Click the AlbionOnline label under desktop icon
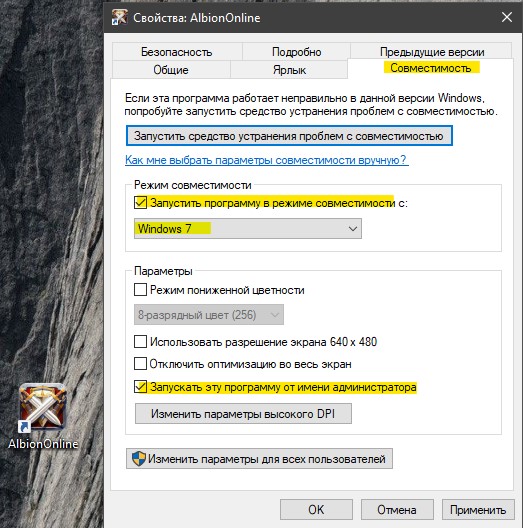Image resolution: width=523 pixels, height=528 pixels. pyautogui.click(x=43, y=444)
